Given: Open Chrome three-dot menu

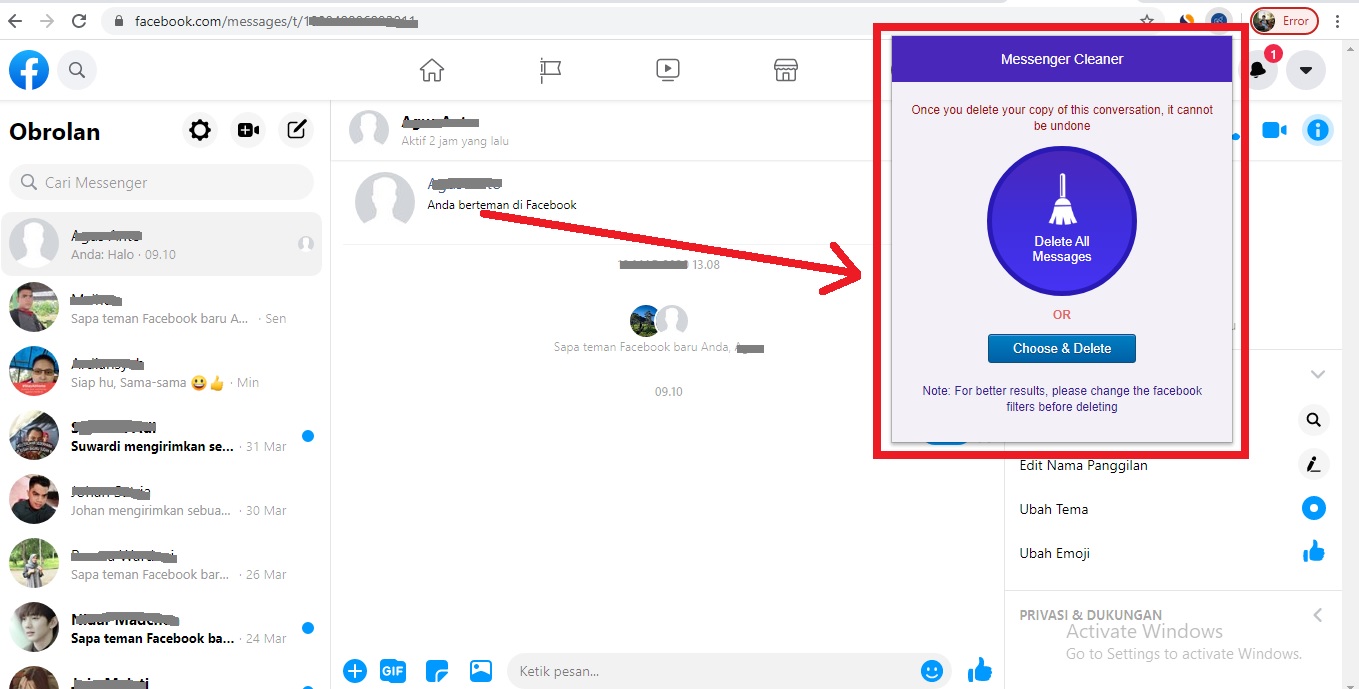Looking at the screenshot, I should click(1338, 20).
